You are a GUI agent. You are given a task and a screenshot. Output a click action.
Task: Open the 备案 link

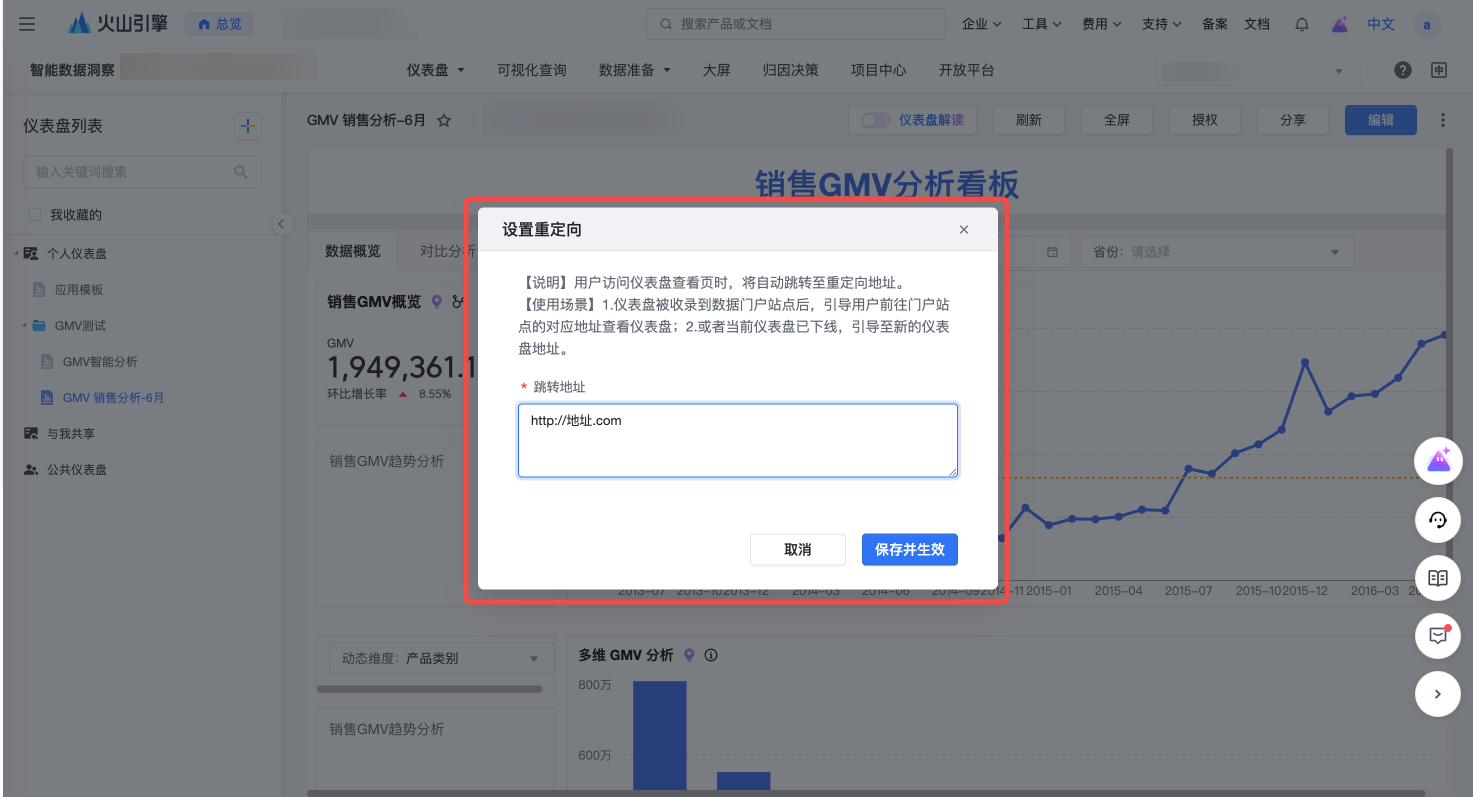[x=1215, y=24]
